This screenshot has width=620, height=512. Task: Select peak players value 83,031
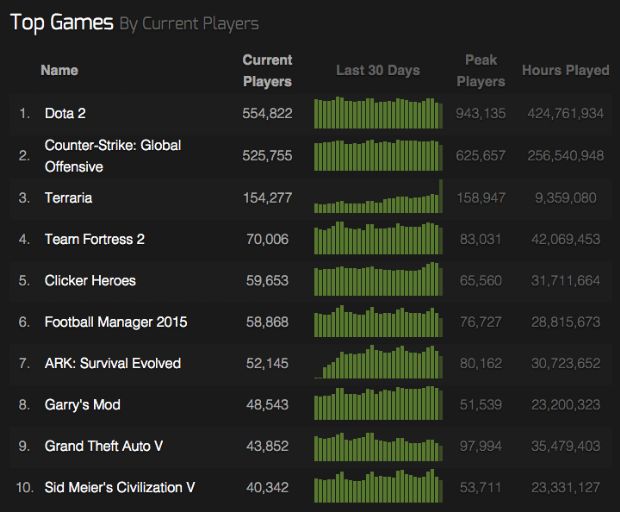(x=481, y=239)
